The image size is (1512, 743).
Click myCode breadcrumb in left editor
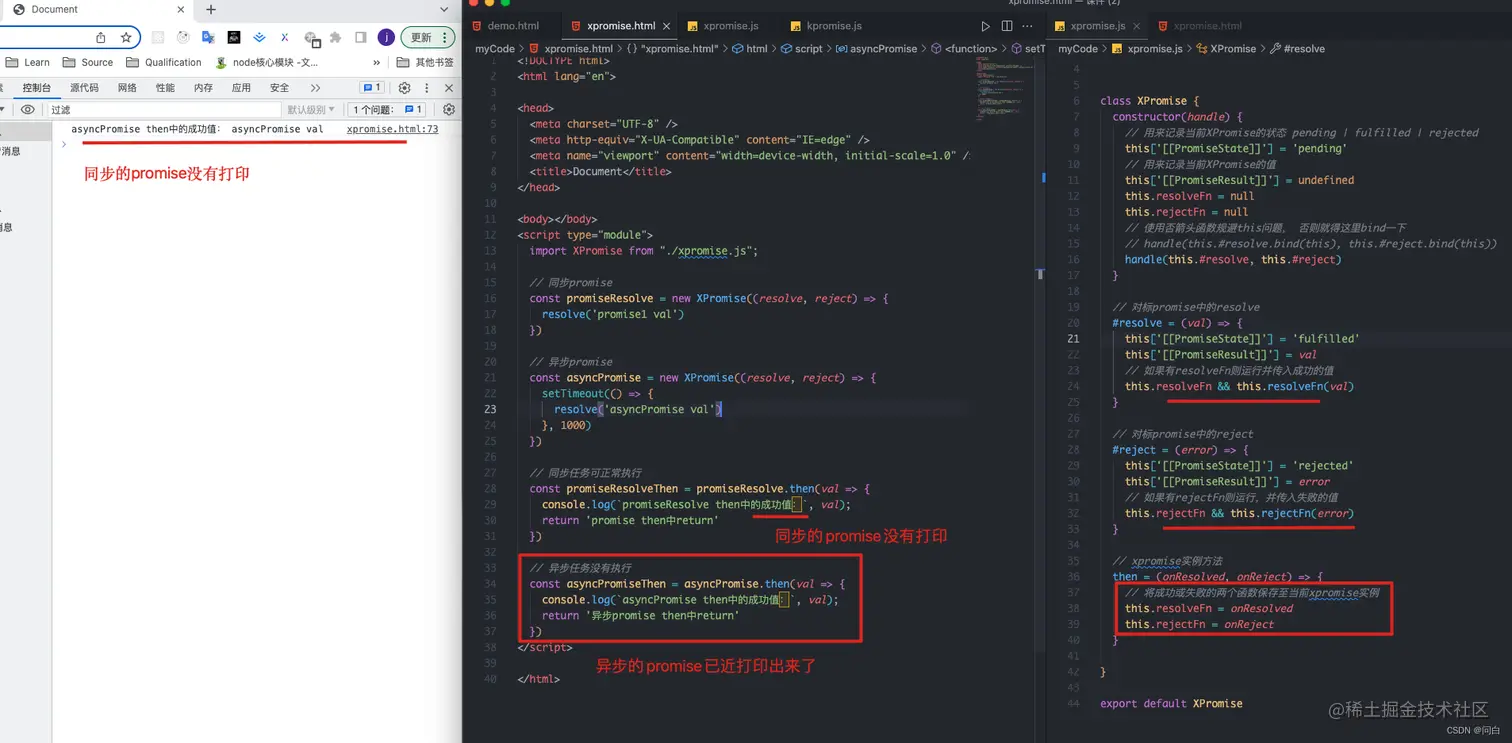tap(495, 48)
